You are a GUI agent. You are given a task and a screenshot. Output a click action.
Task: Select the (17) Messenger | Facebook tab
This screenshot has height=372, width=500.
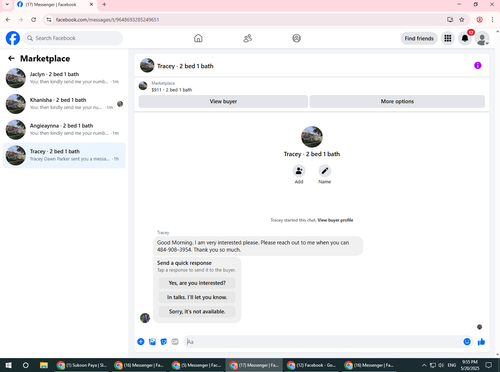55,5
